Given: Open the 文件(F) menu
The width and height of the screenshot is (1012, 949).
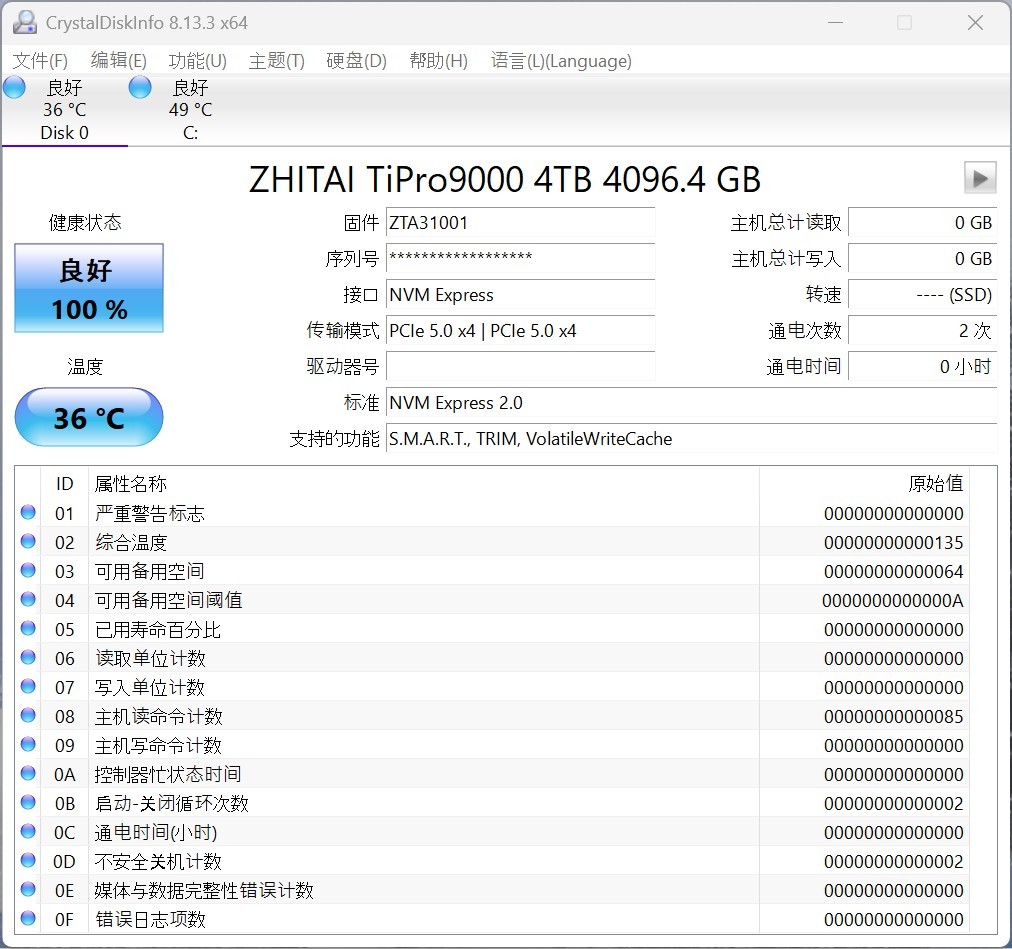Looking at the screenshot, I should 40,61.
